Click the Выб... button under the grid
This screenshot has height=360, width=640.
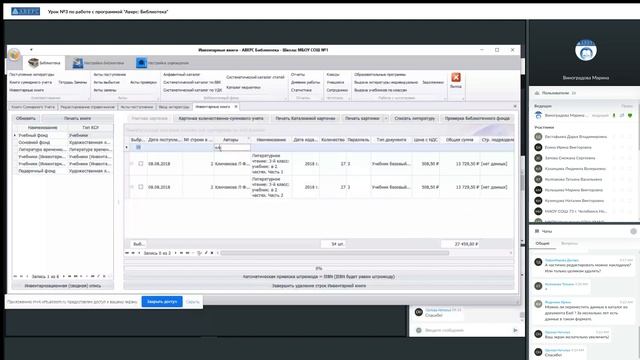(138, 244)
